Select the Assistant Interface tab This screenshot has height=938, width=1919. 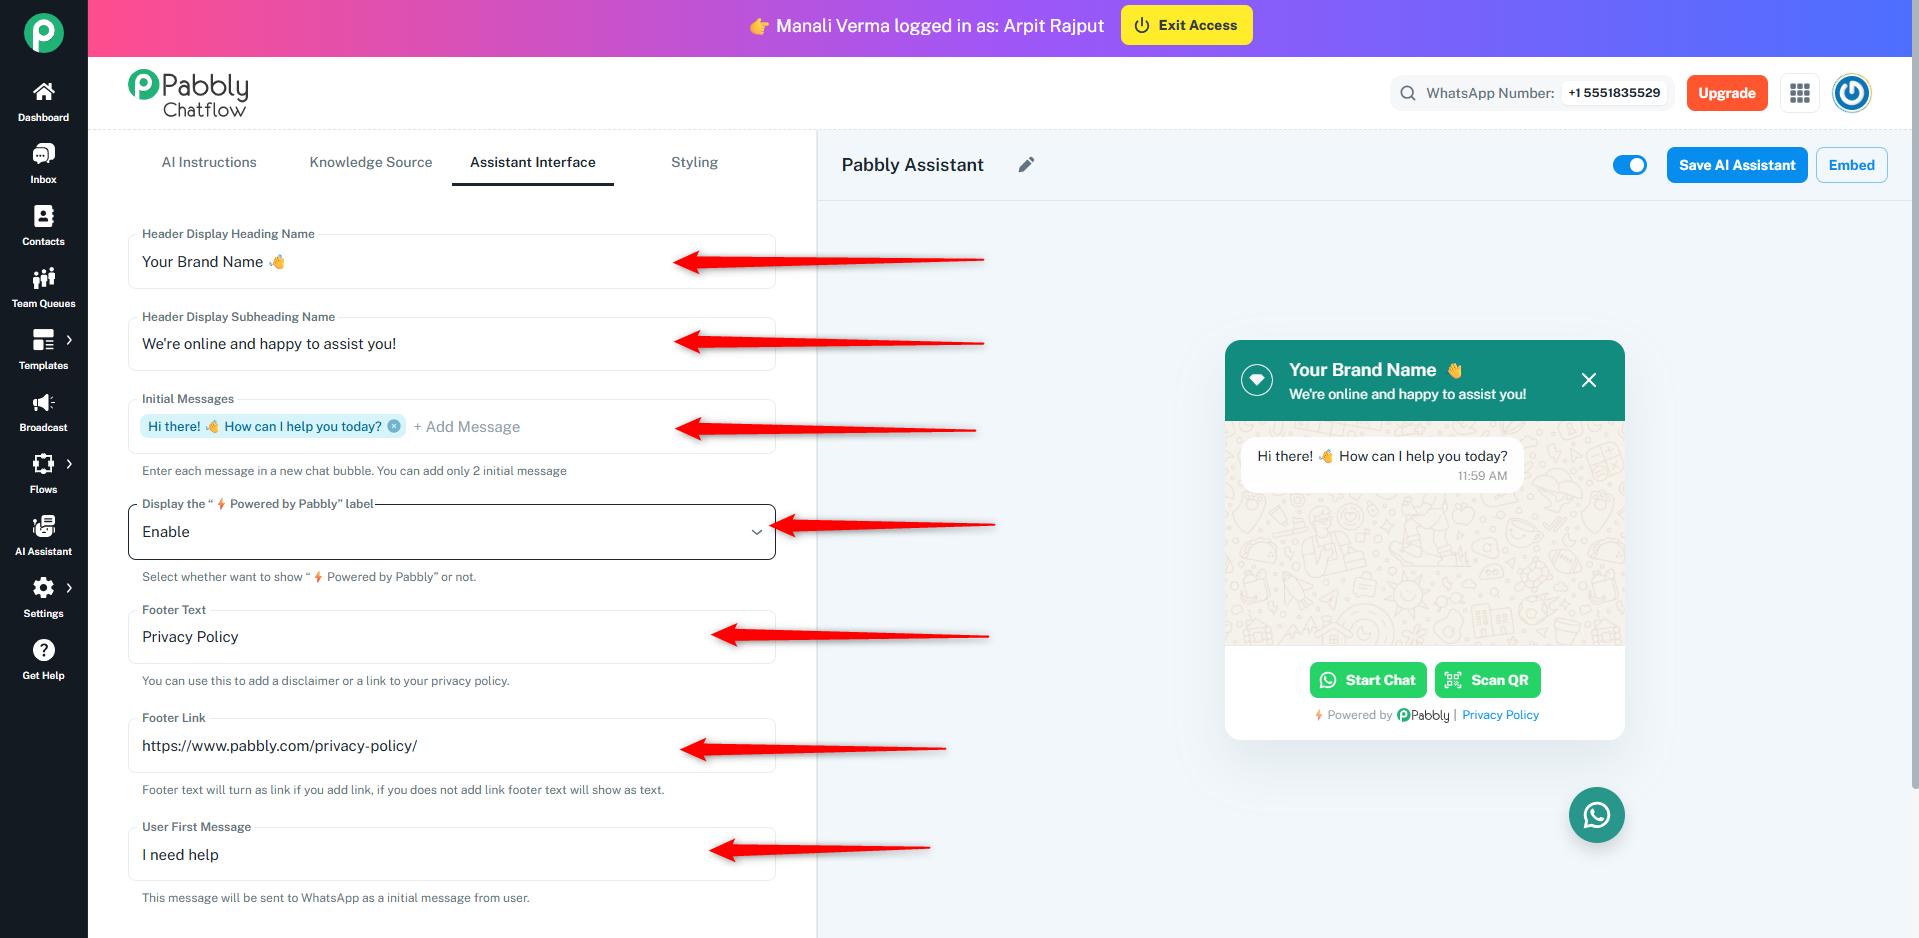point(533,162)
